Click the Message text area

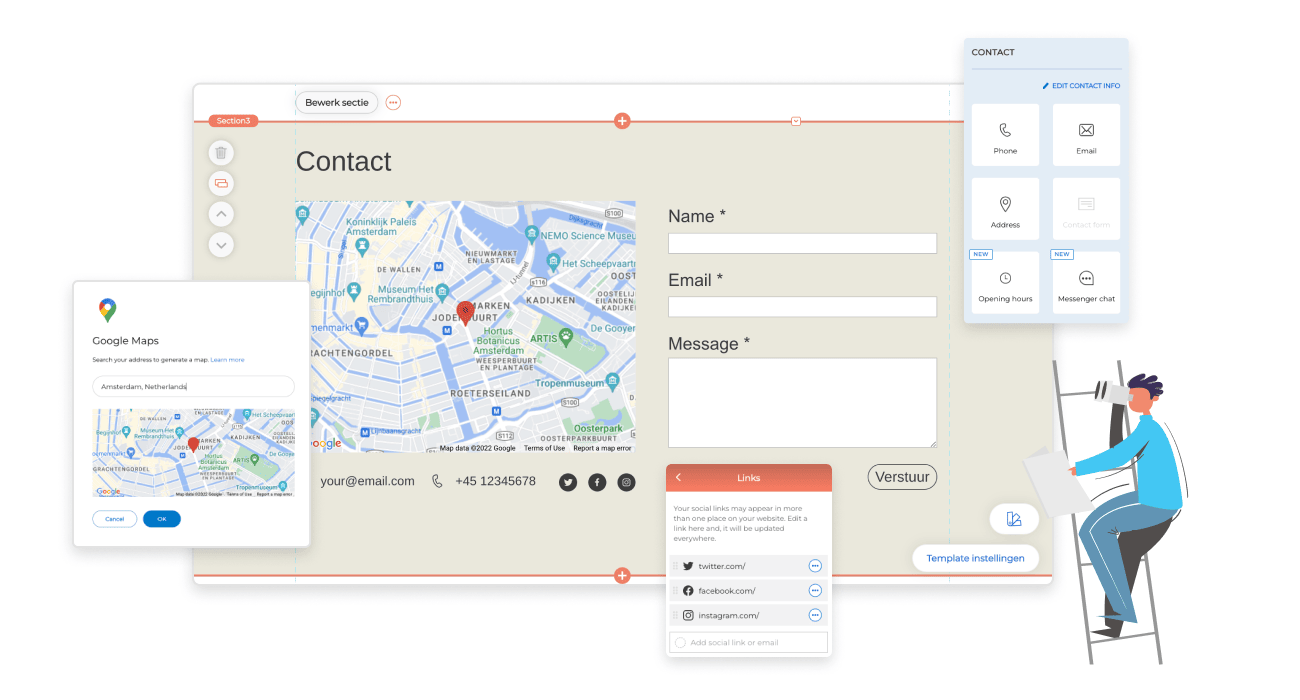tap(802, 402)
